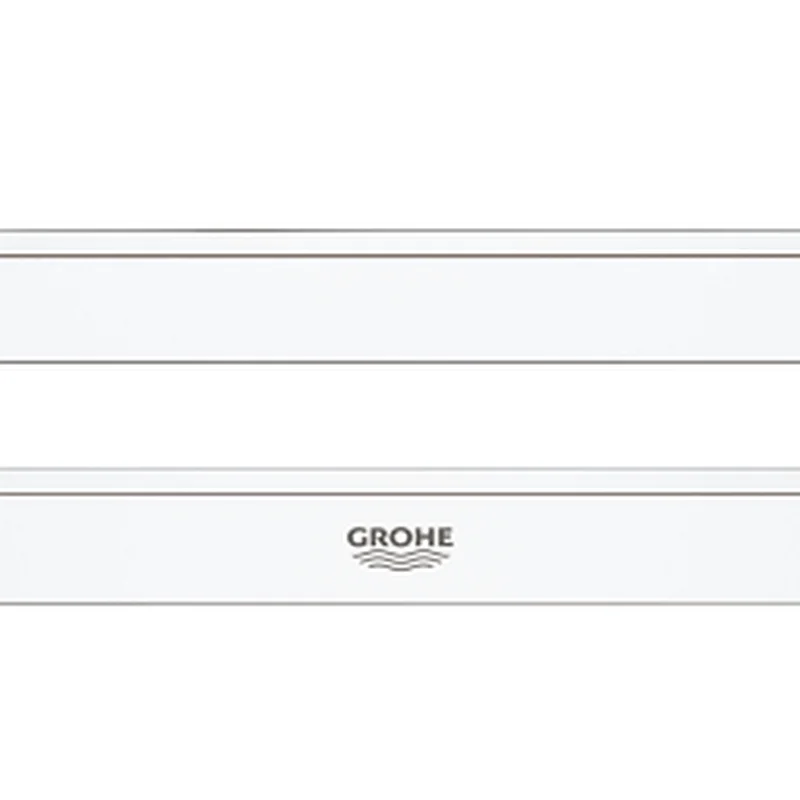Viewport: 800px width, 800px height.
Task: Click the top chrome edge of lower panel
Action: tap(400, 469)
